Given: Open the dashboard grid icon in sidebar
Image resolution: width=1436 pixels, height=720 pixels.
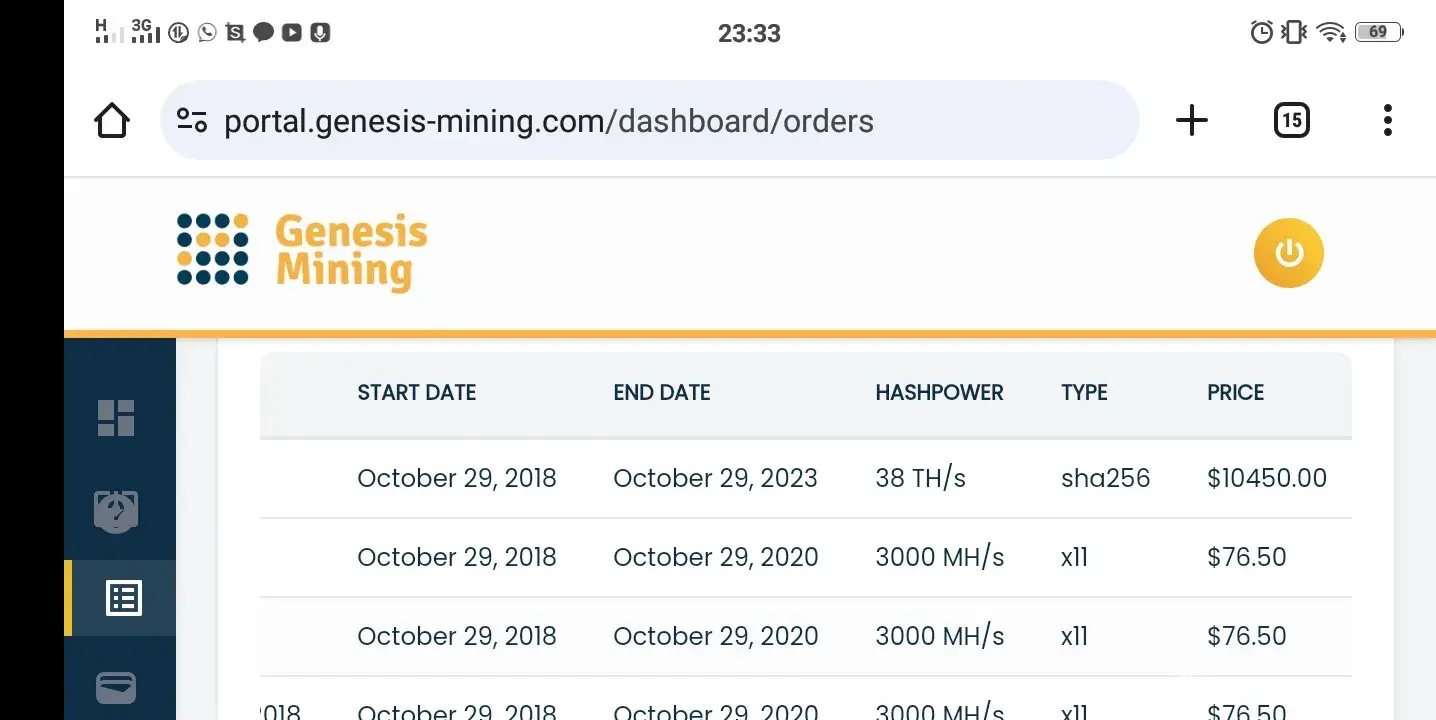Looking at the screenshot, I should pos(116,418).
